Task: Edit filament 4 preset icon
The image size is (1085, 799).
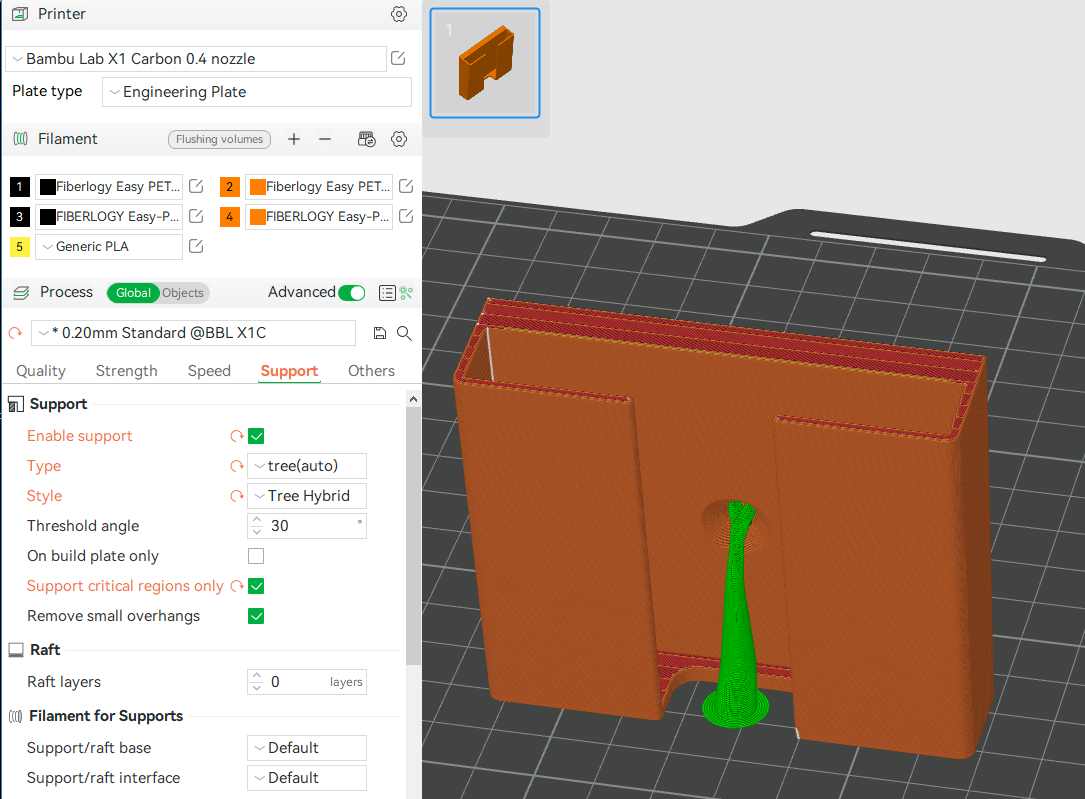Action: (x=406, y=216)
